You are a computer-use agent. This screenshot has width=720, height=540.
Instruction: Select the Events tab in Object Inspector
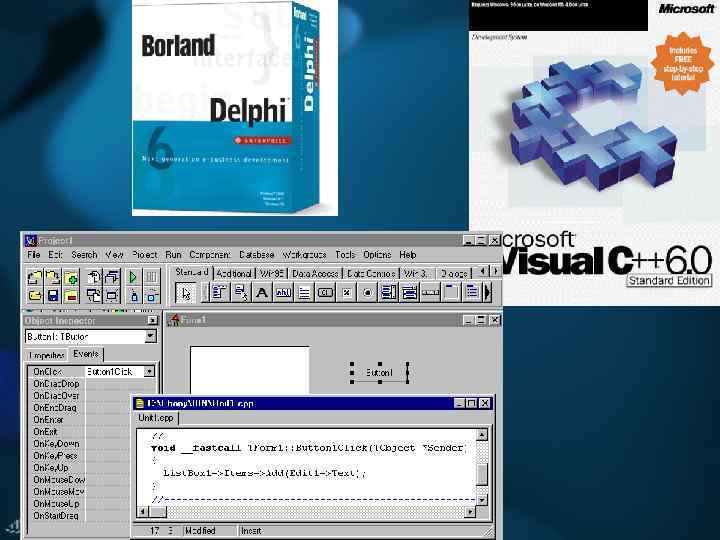point(86,354)
